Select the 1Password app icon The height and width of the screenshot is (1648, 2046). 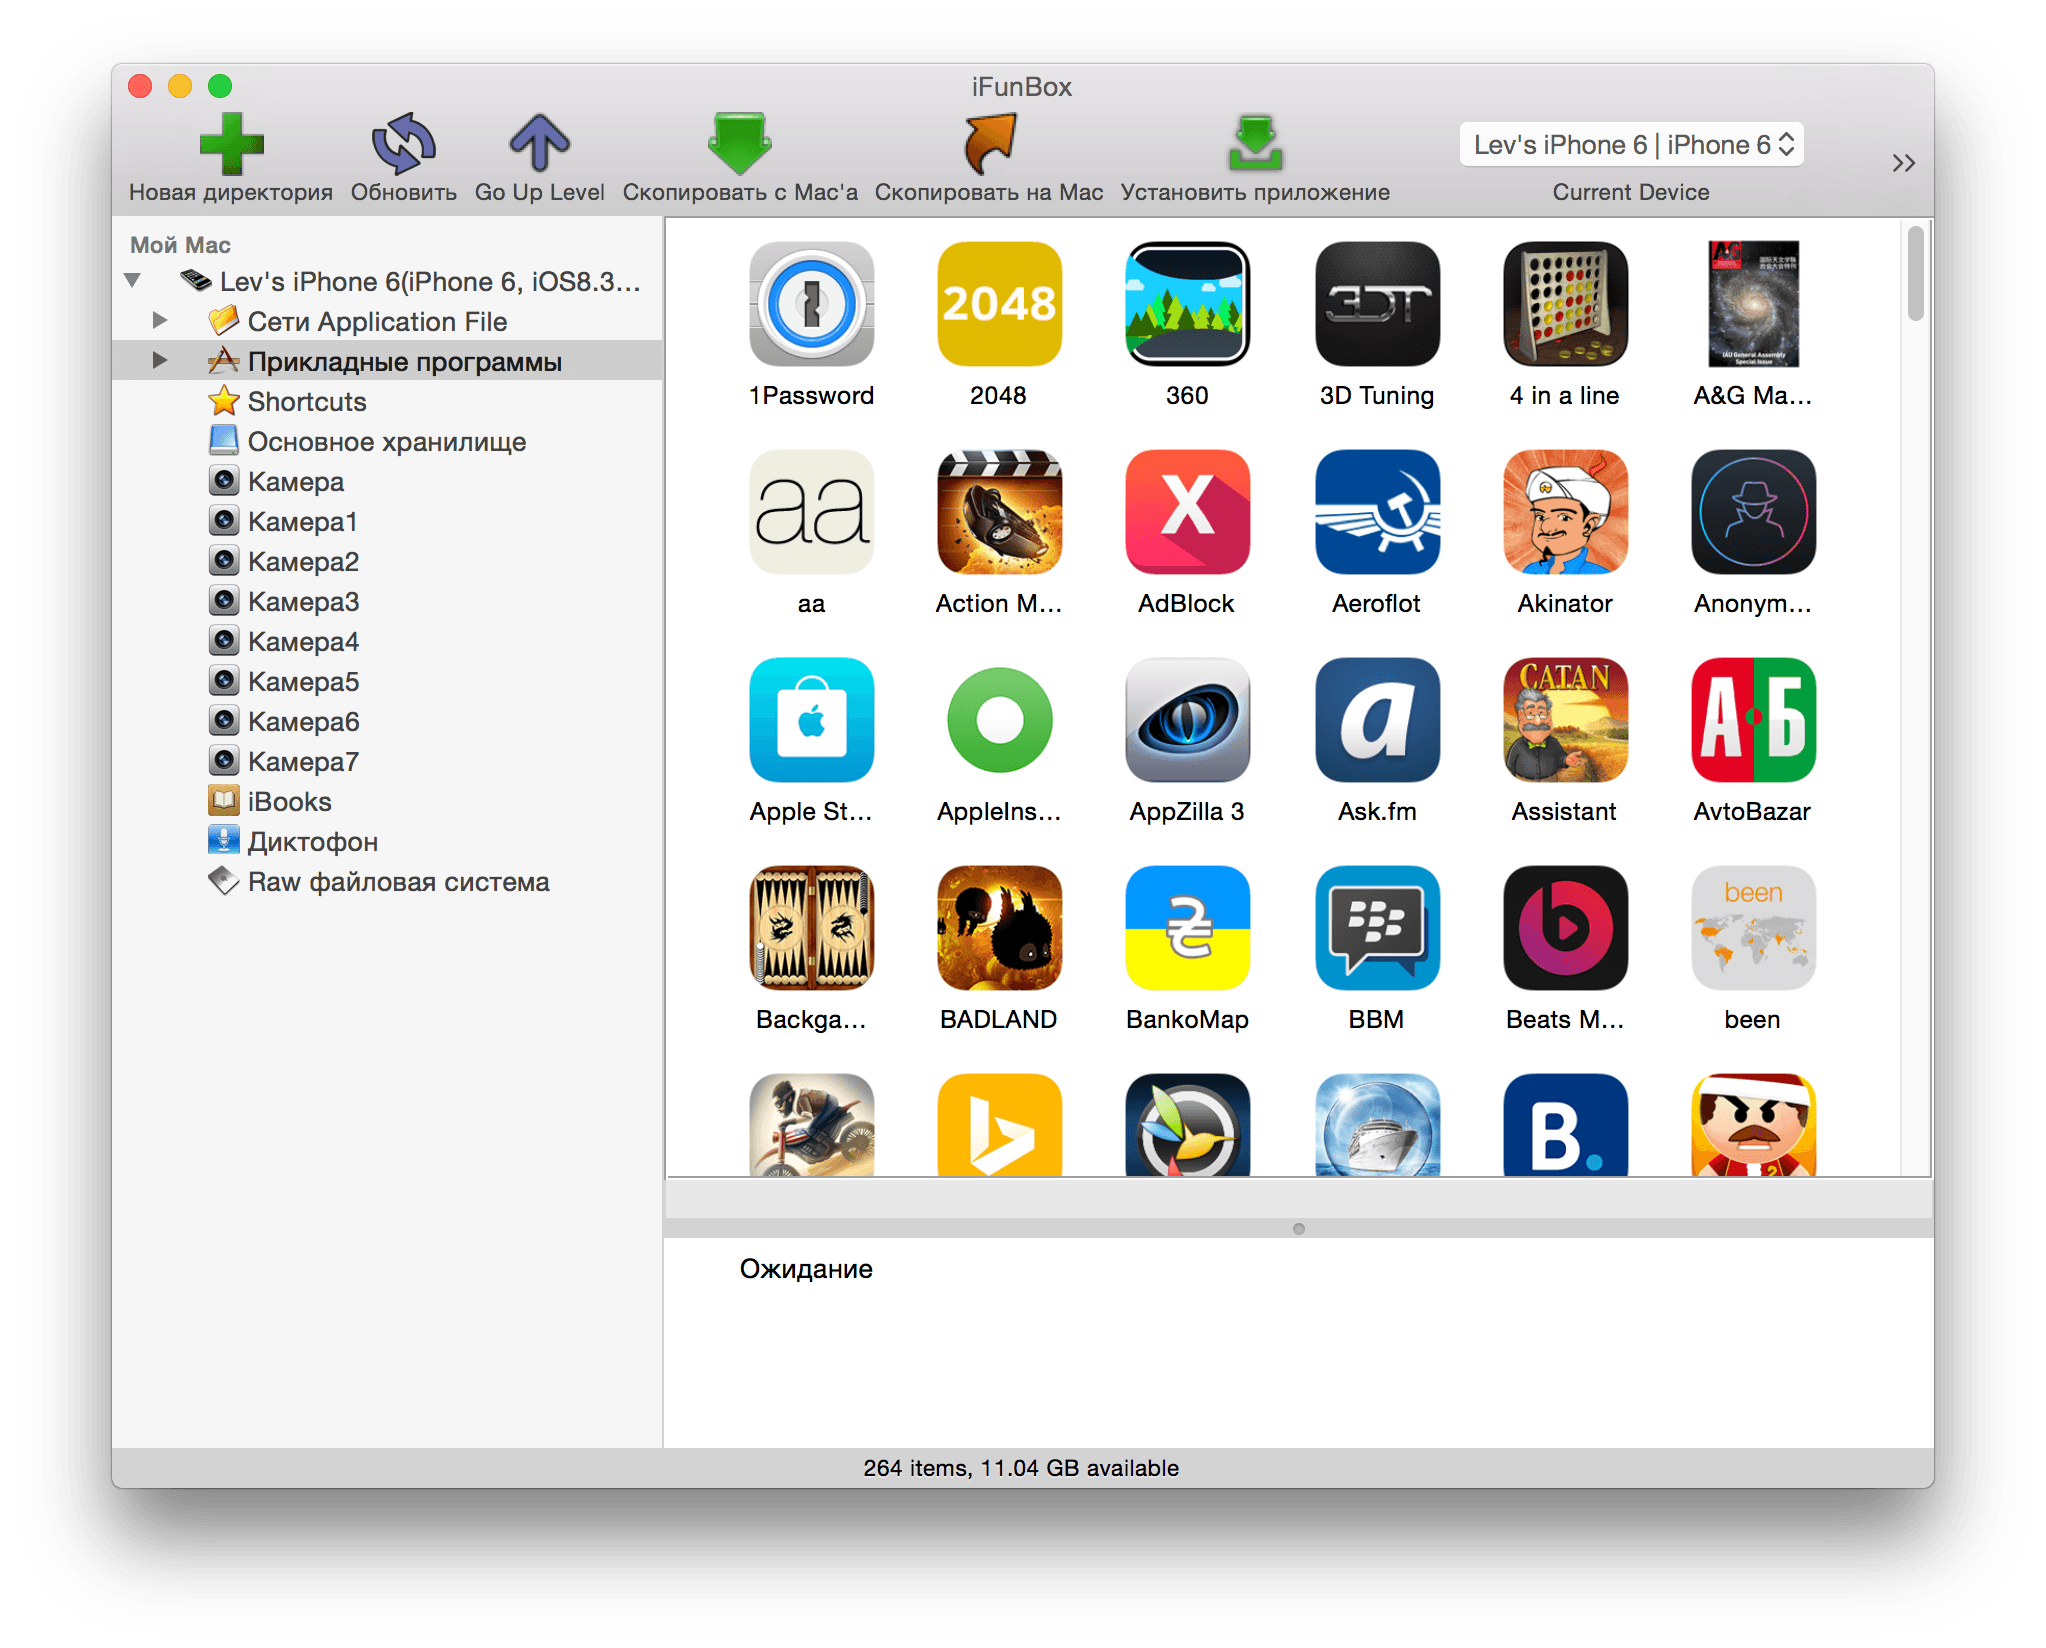811,305
